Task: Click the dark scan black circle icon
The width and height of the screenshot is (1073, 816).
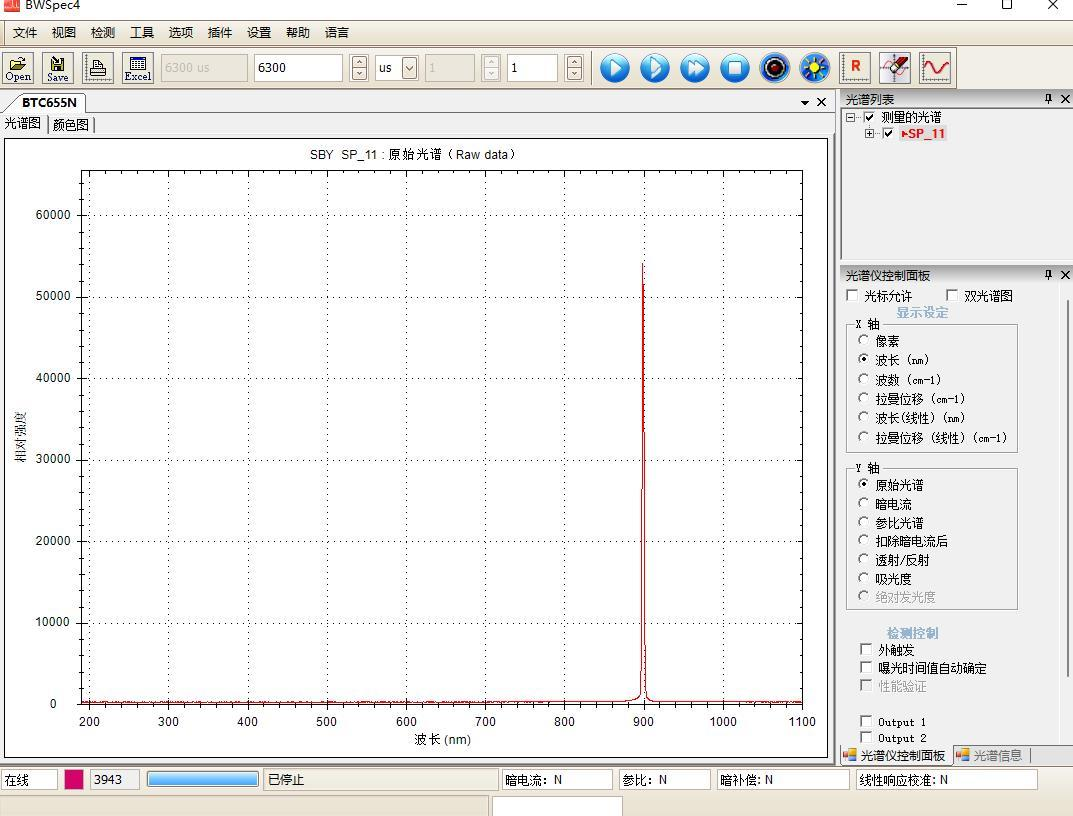Action: tap(775, 68)
